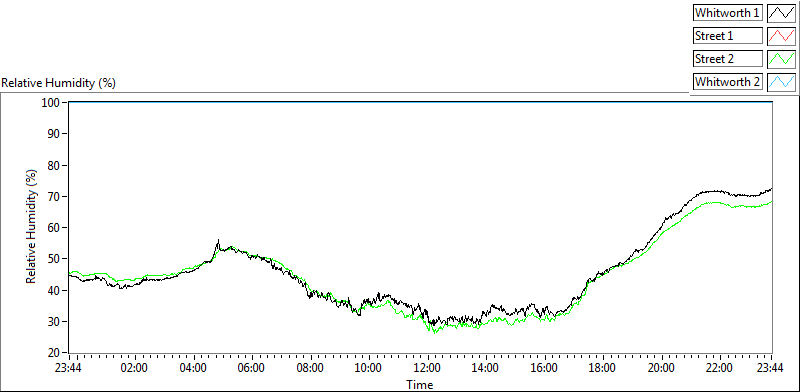The width and height of the screenshot is (800, 392).
Task: Open the Street 2 green plot style icon
Action: click(781, 59)
